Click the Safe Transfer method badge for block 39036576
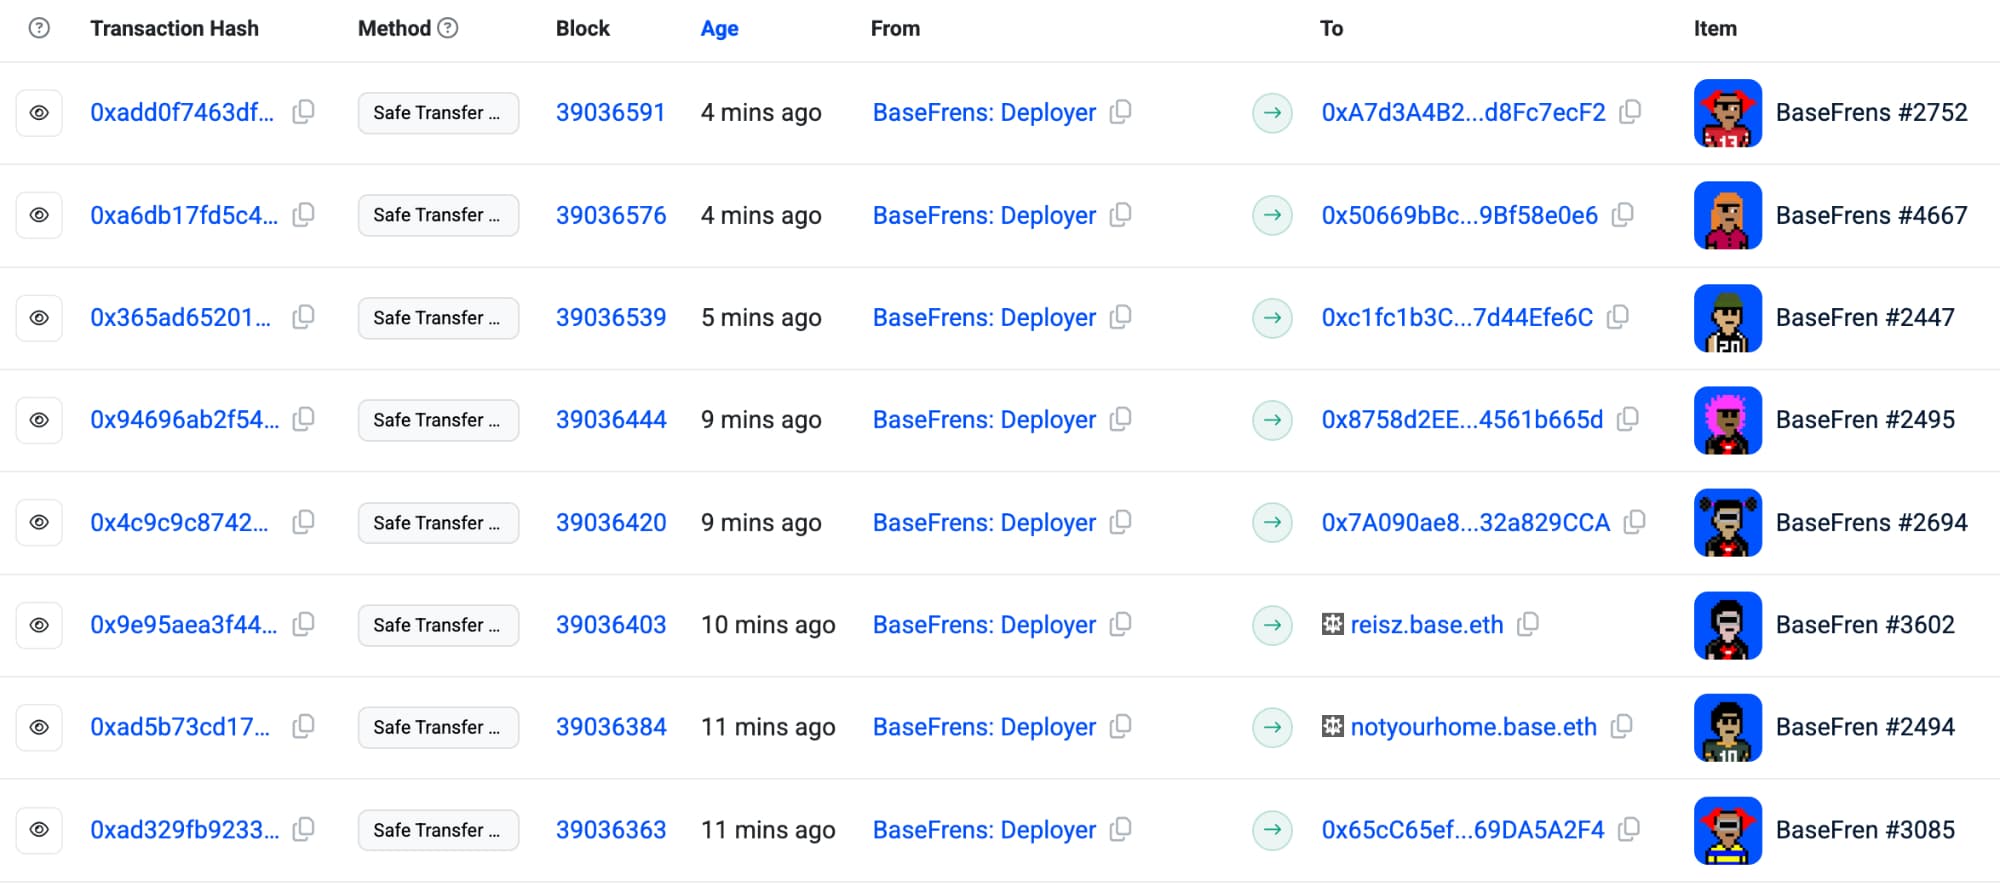This screenshot has width=2000, height=892. 438,215
